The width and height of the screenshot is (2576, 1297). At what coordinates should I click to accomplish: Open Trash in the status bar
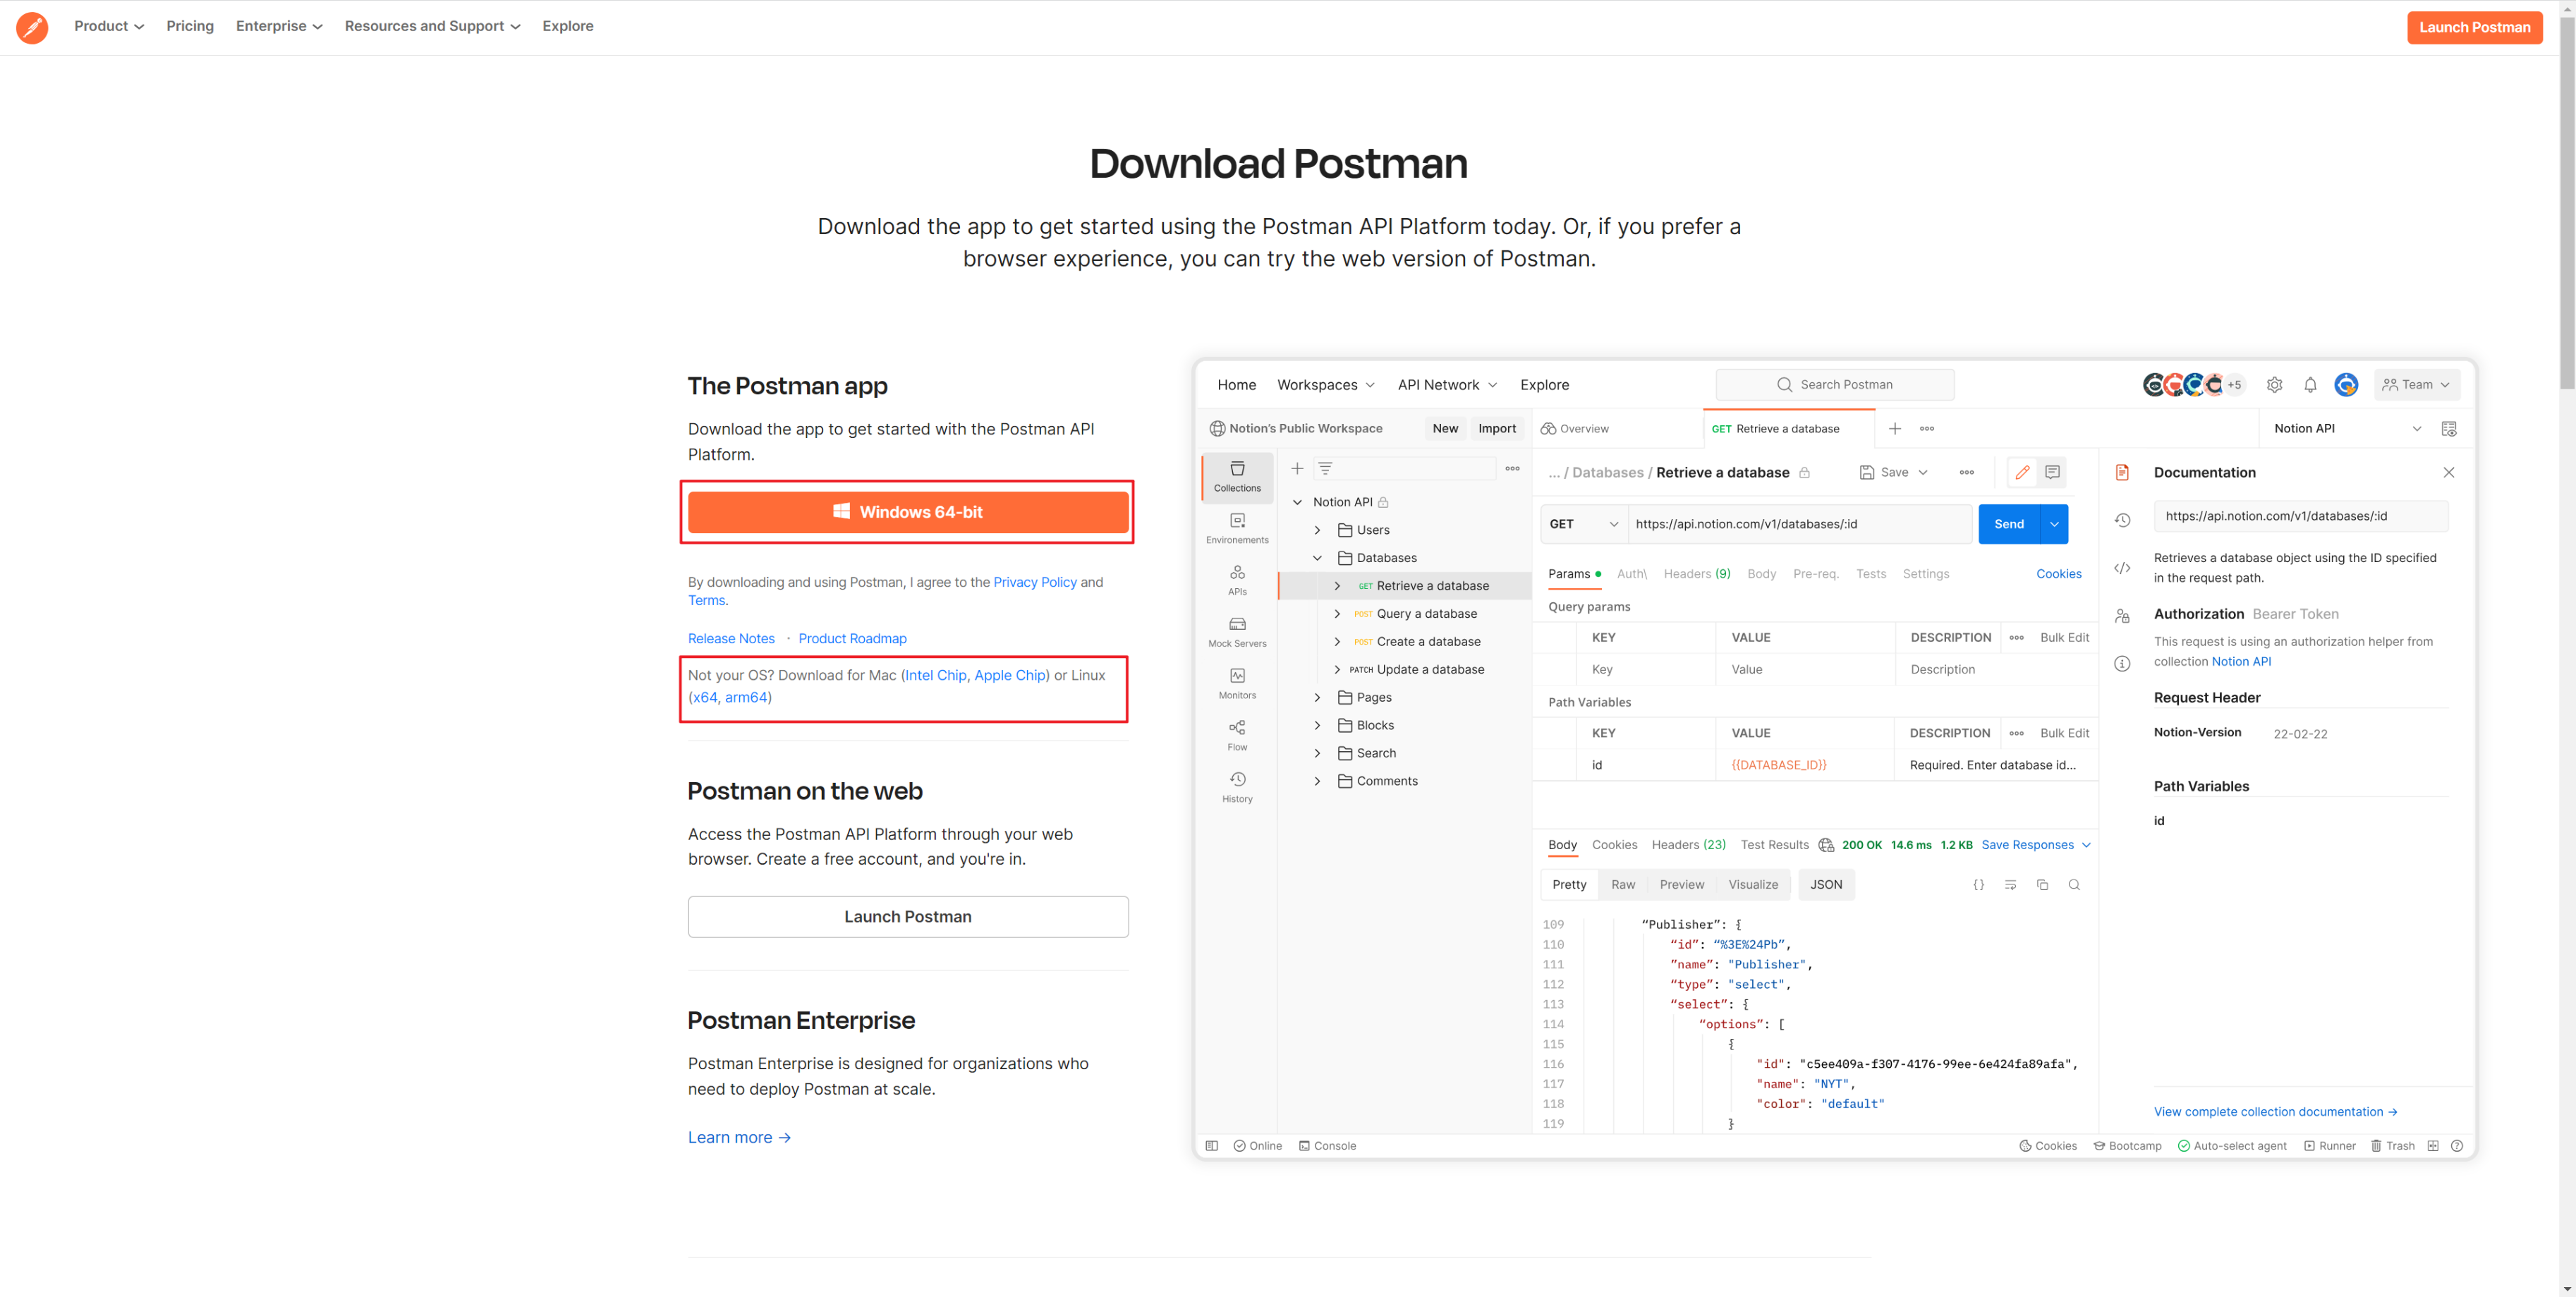(x=2393, y=1146)
